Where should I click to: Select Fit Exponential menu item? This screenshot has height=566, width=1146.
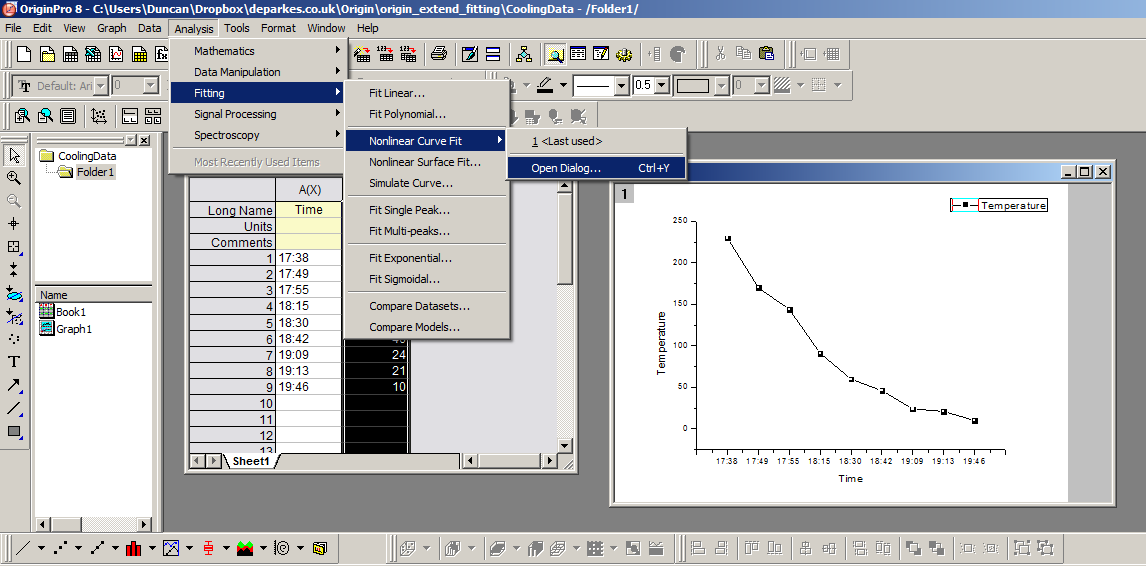pyautogui.click(x=410, y=258)
